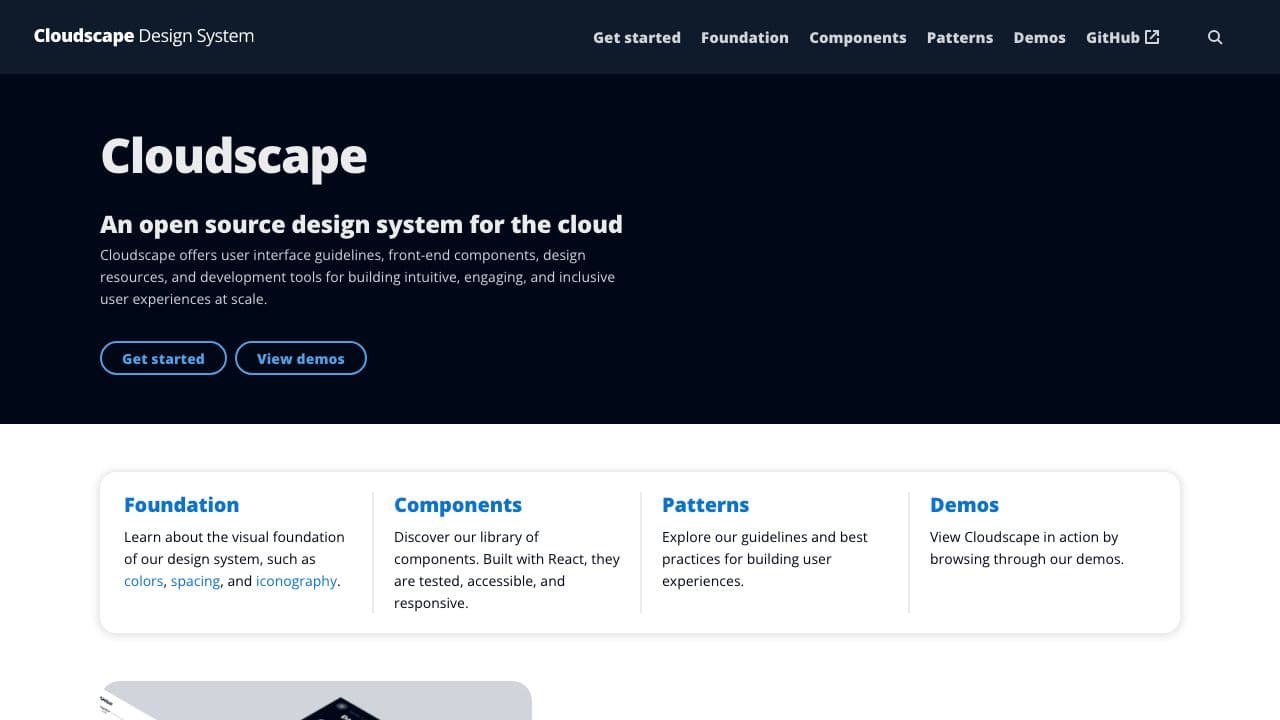This screenshot has height=720, width=1280.
Task: Click the search magnifier icon
Action: (x=1215, y=37)
